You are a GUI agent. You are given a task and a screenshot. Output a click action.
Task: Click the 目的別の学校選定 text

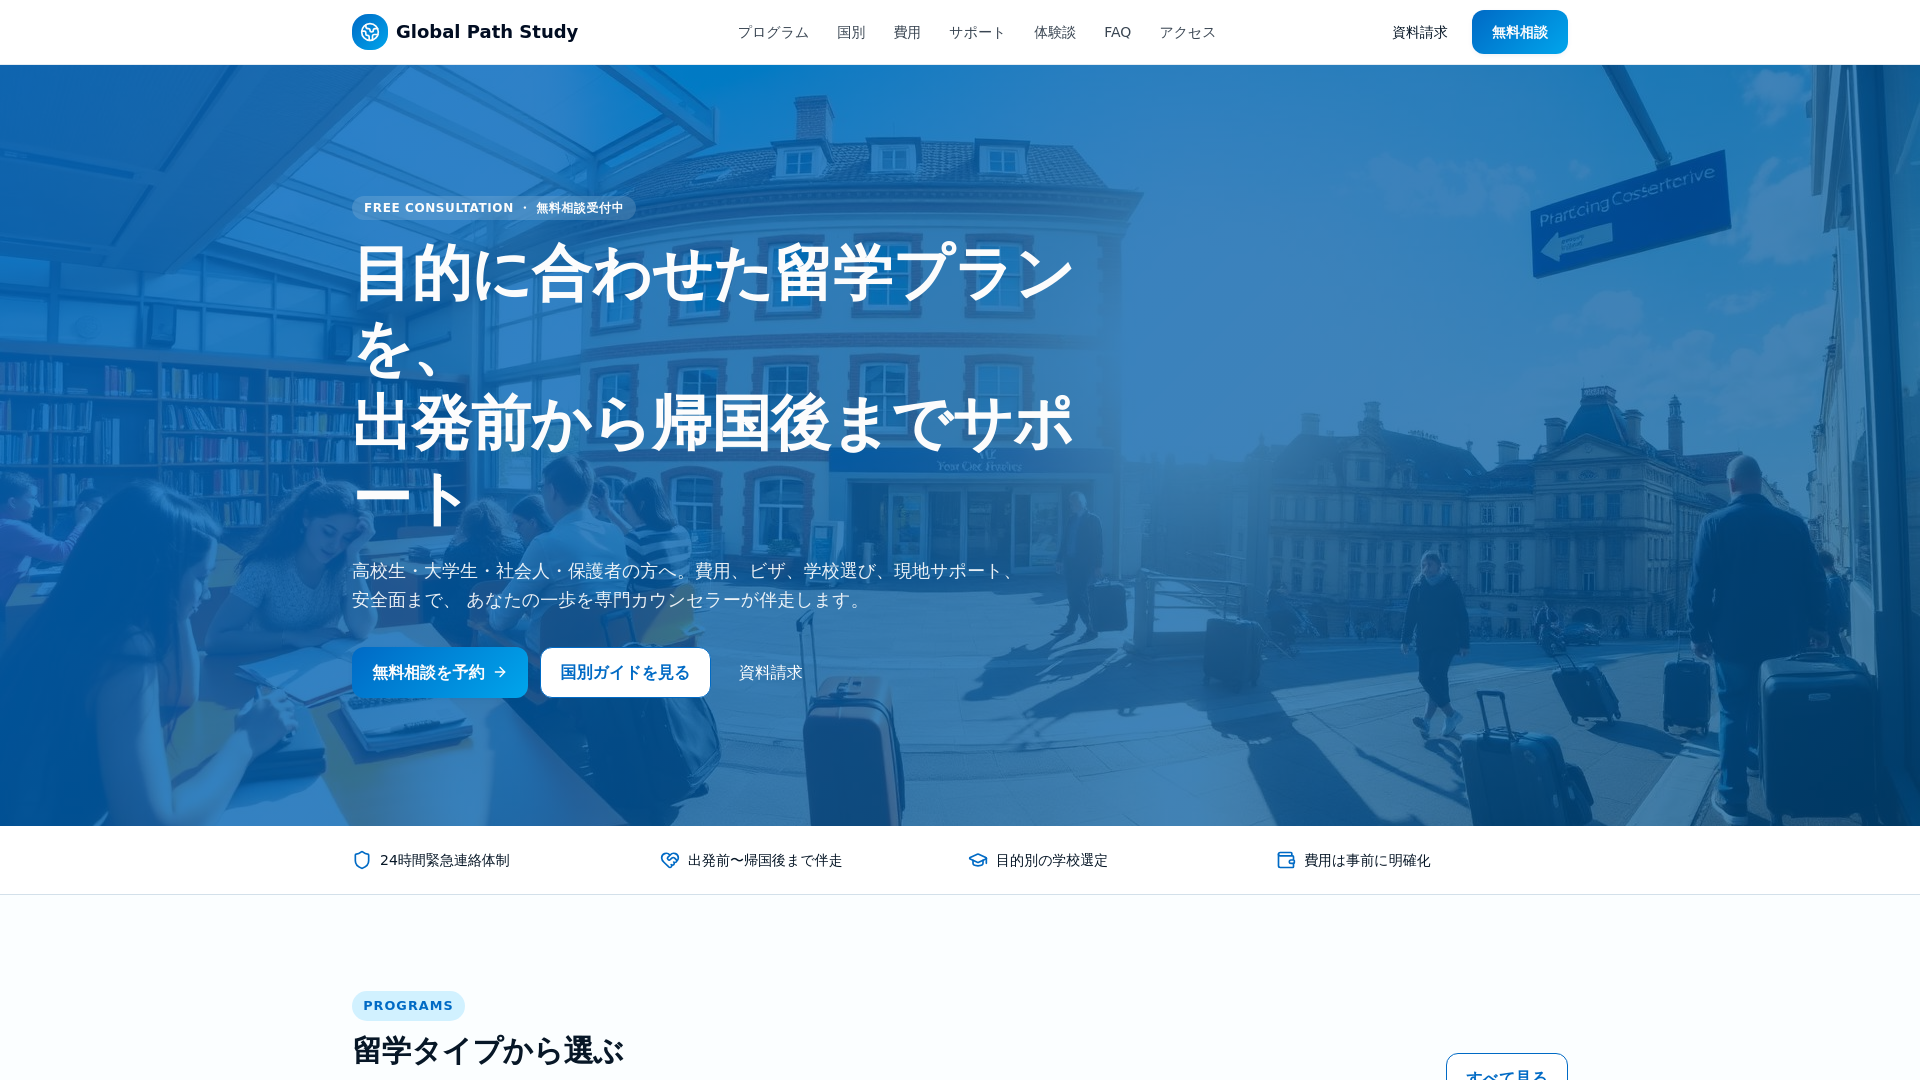coord(1052,860)
